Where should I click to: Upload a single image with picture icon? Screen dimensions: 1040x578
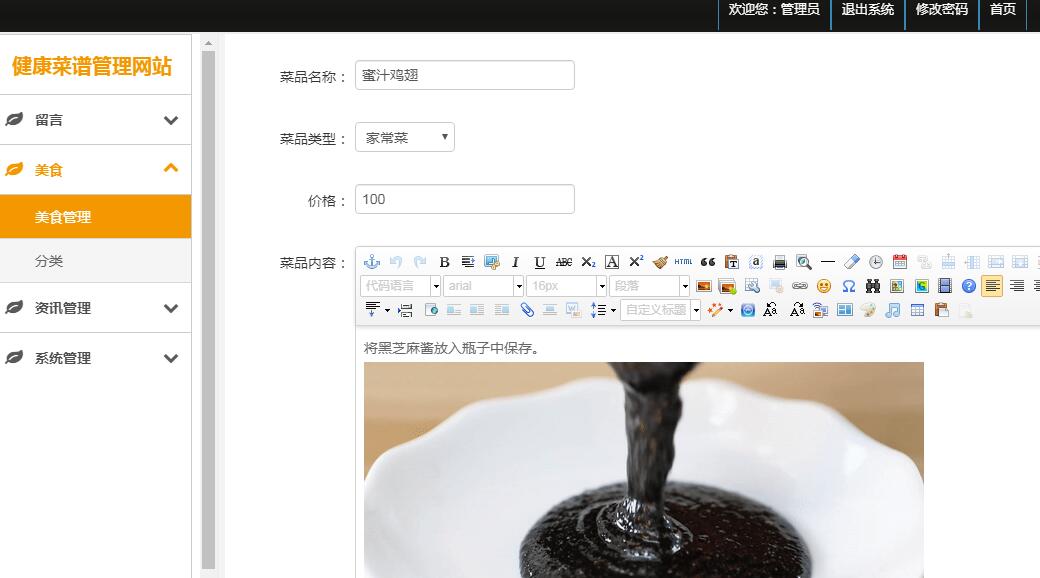tap(704, 286)
